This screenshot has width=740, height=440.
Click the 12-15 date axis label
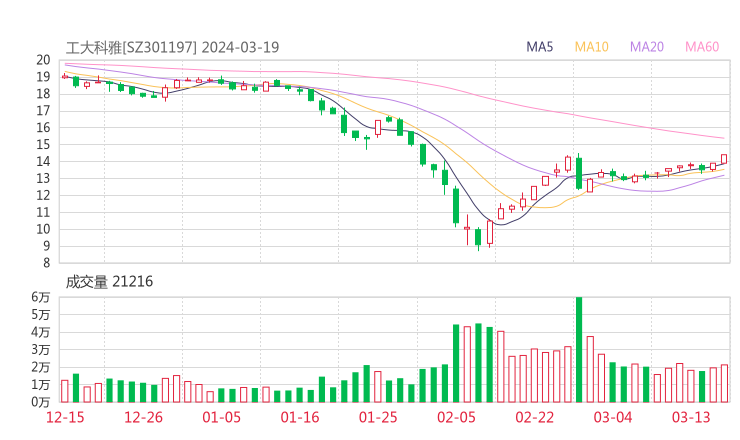pyautogui.click(x=65, y=417)
